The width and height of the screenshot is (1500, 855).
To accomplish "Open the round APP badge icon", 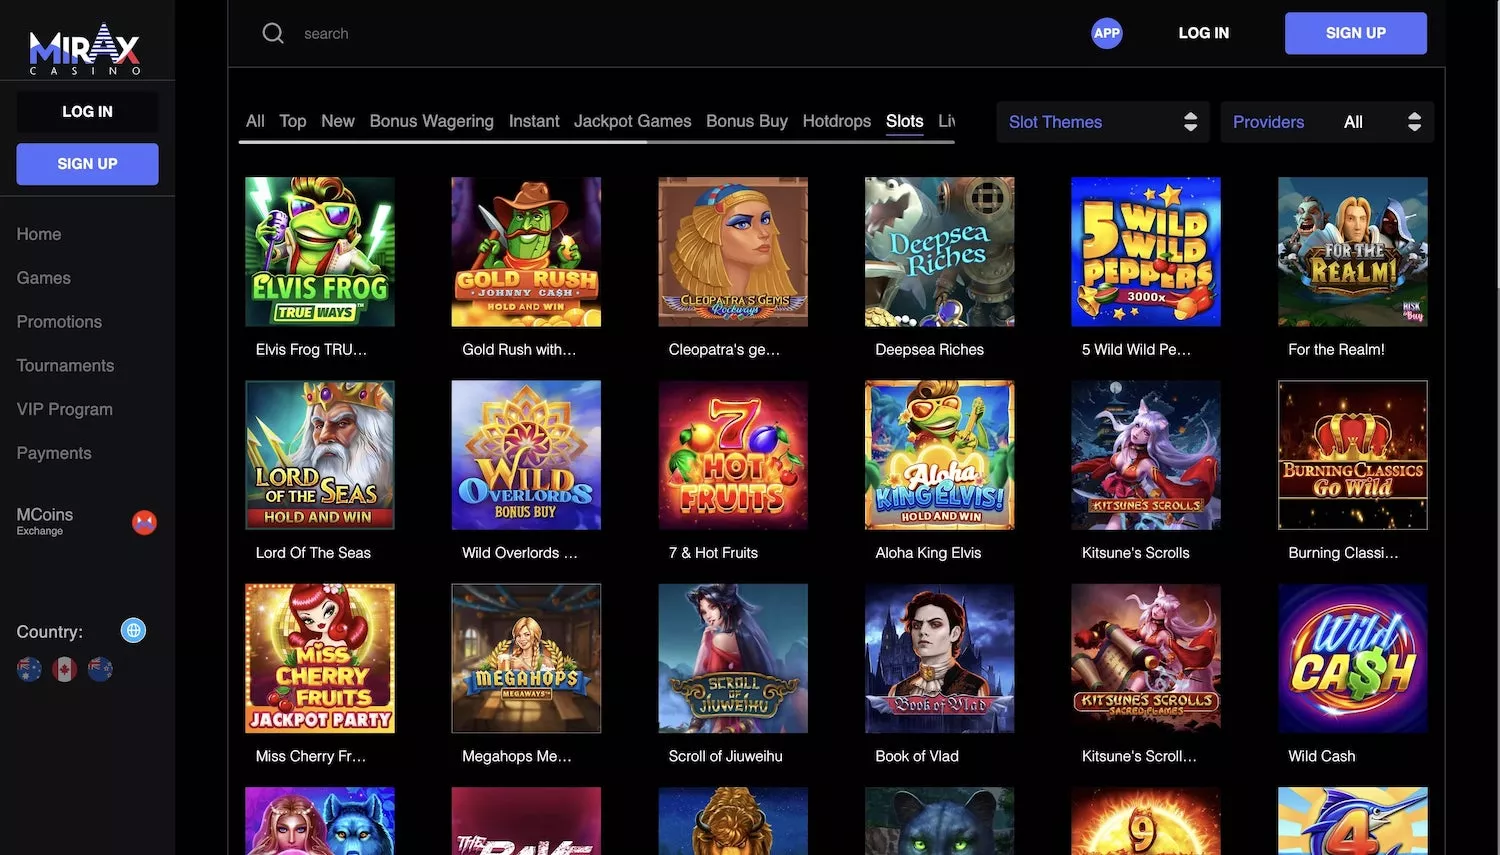I will [1106, 33].
